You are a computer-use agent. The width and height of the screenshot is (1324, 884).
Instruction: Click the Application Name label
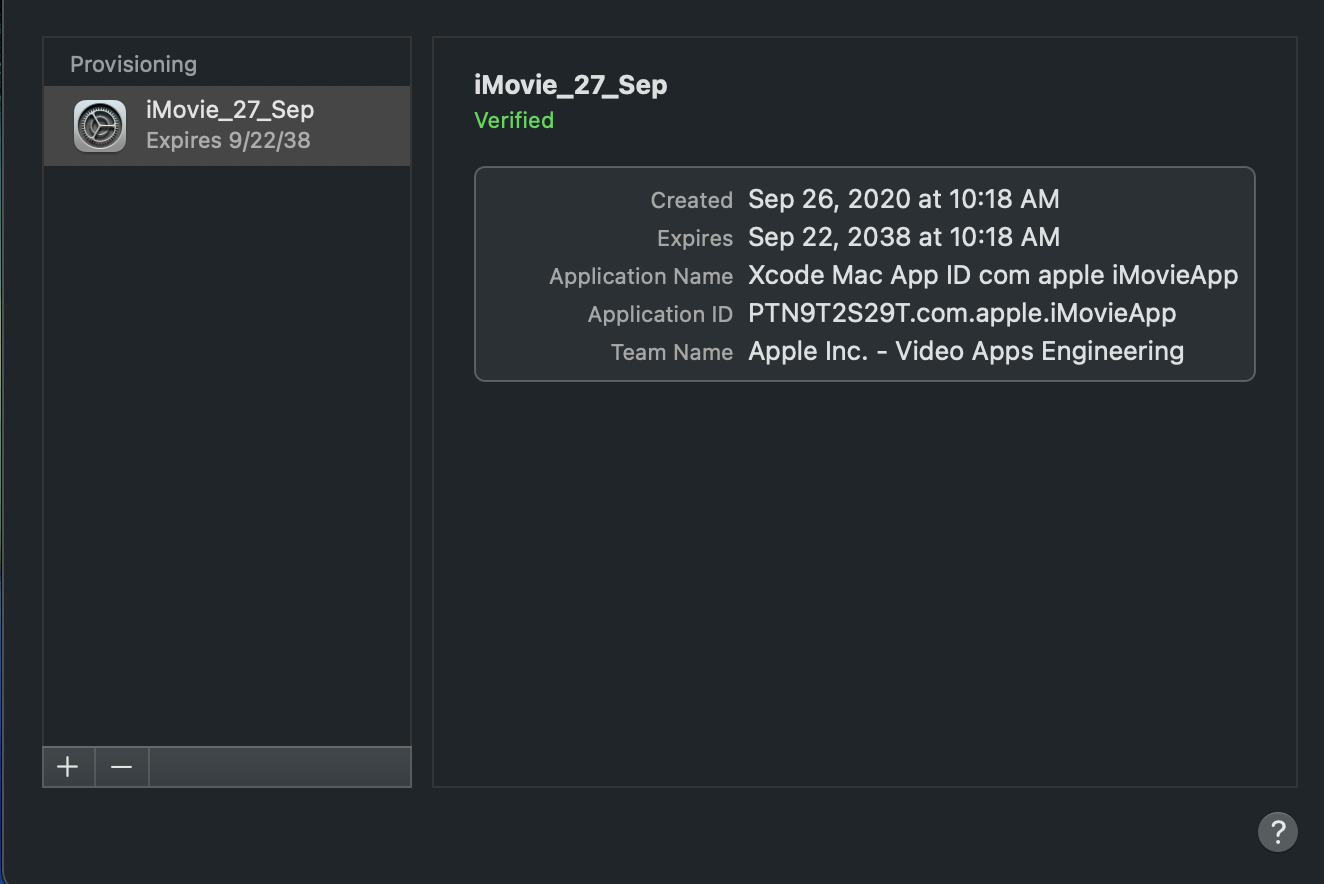641,276
